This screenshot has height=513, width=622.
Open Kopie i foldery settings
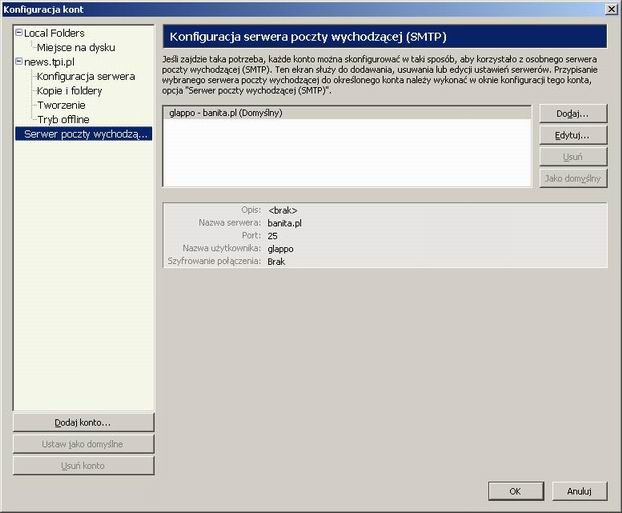coord(69,91)
